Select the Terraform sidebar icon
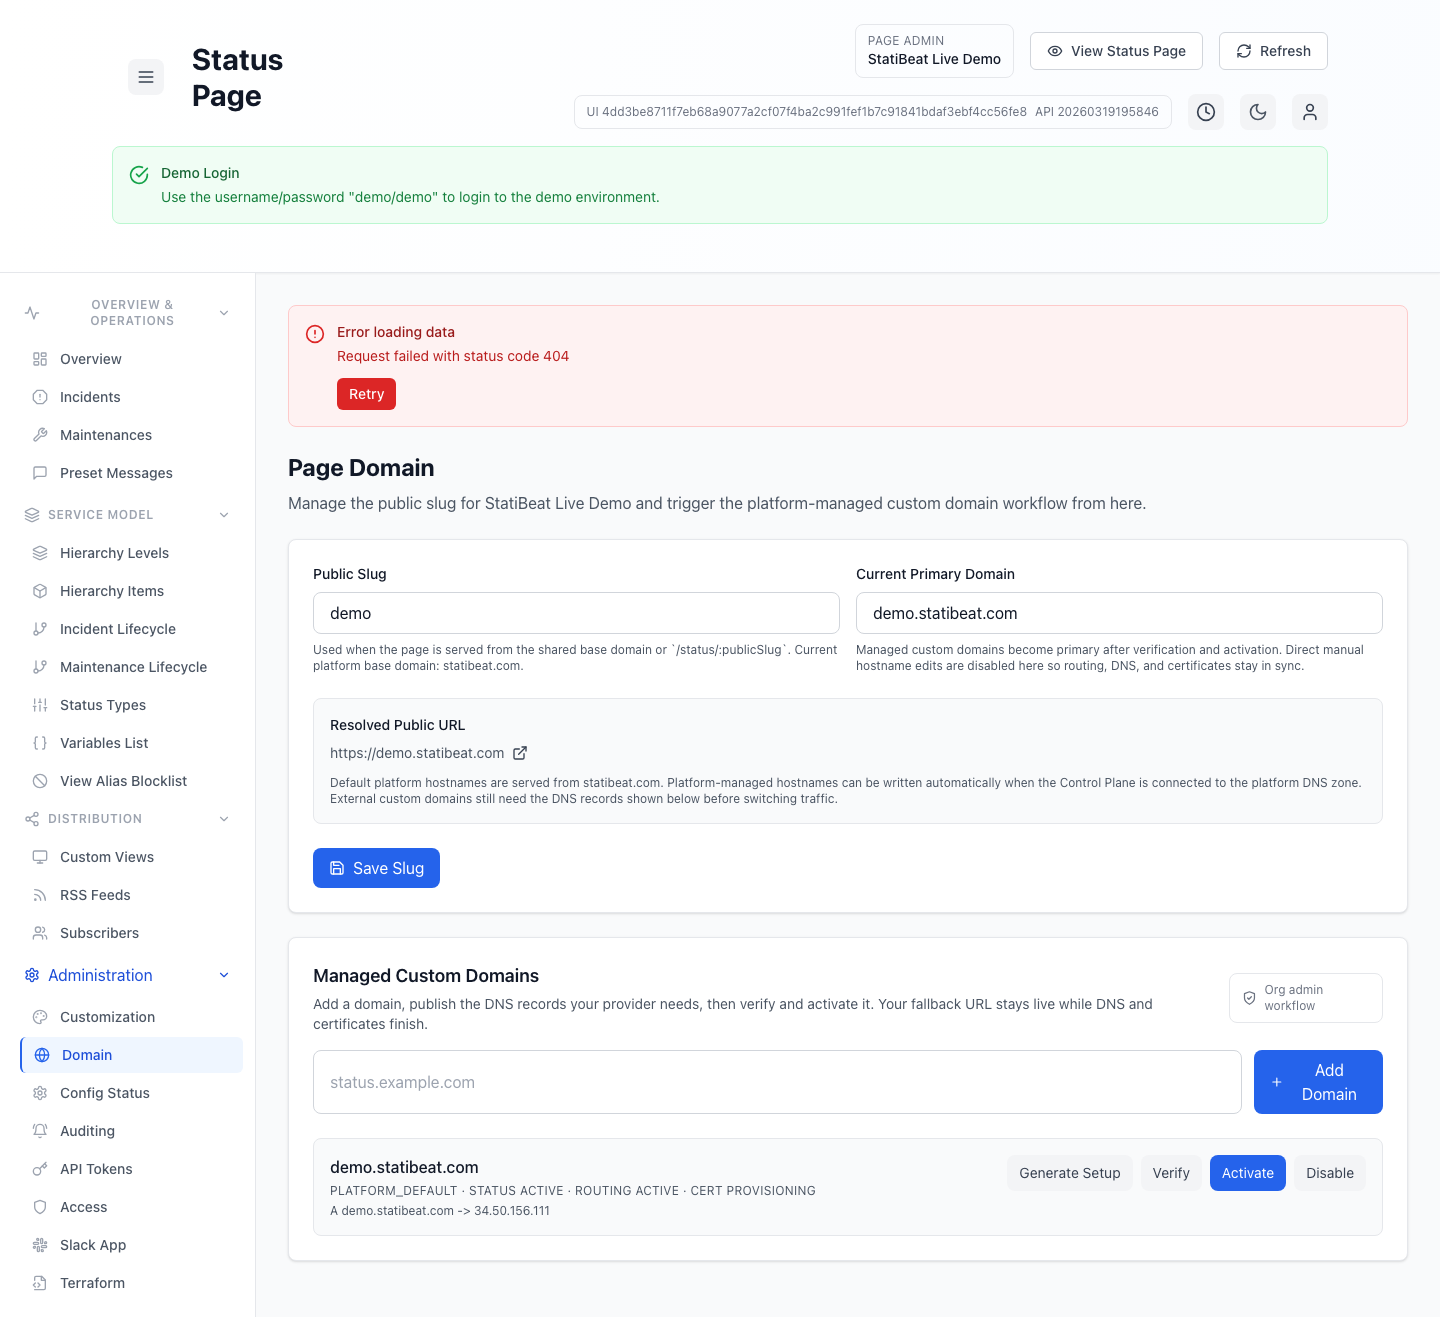Viewport: 1440px width, 1317px height. click(x=40, y=1283)
